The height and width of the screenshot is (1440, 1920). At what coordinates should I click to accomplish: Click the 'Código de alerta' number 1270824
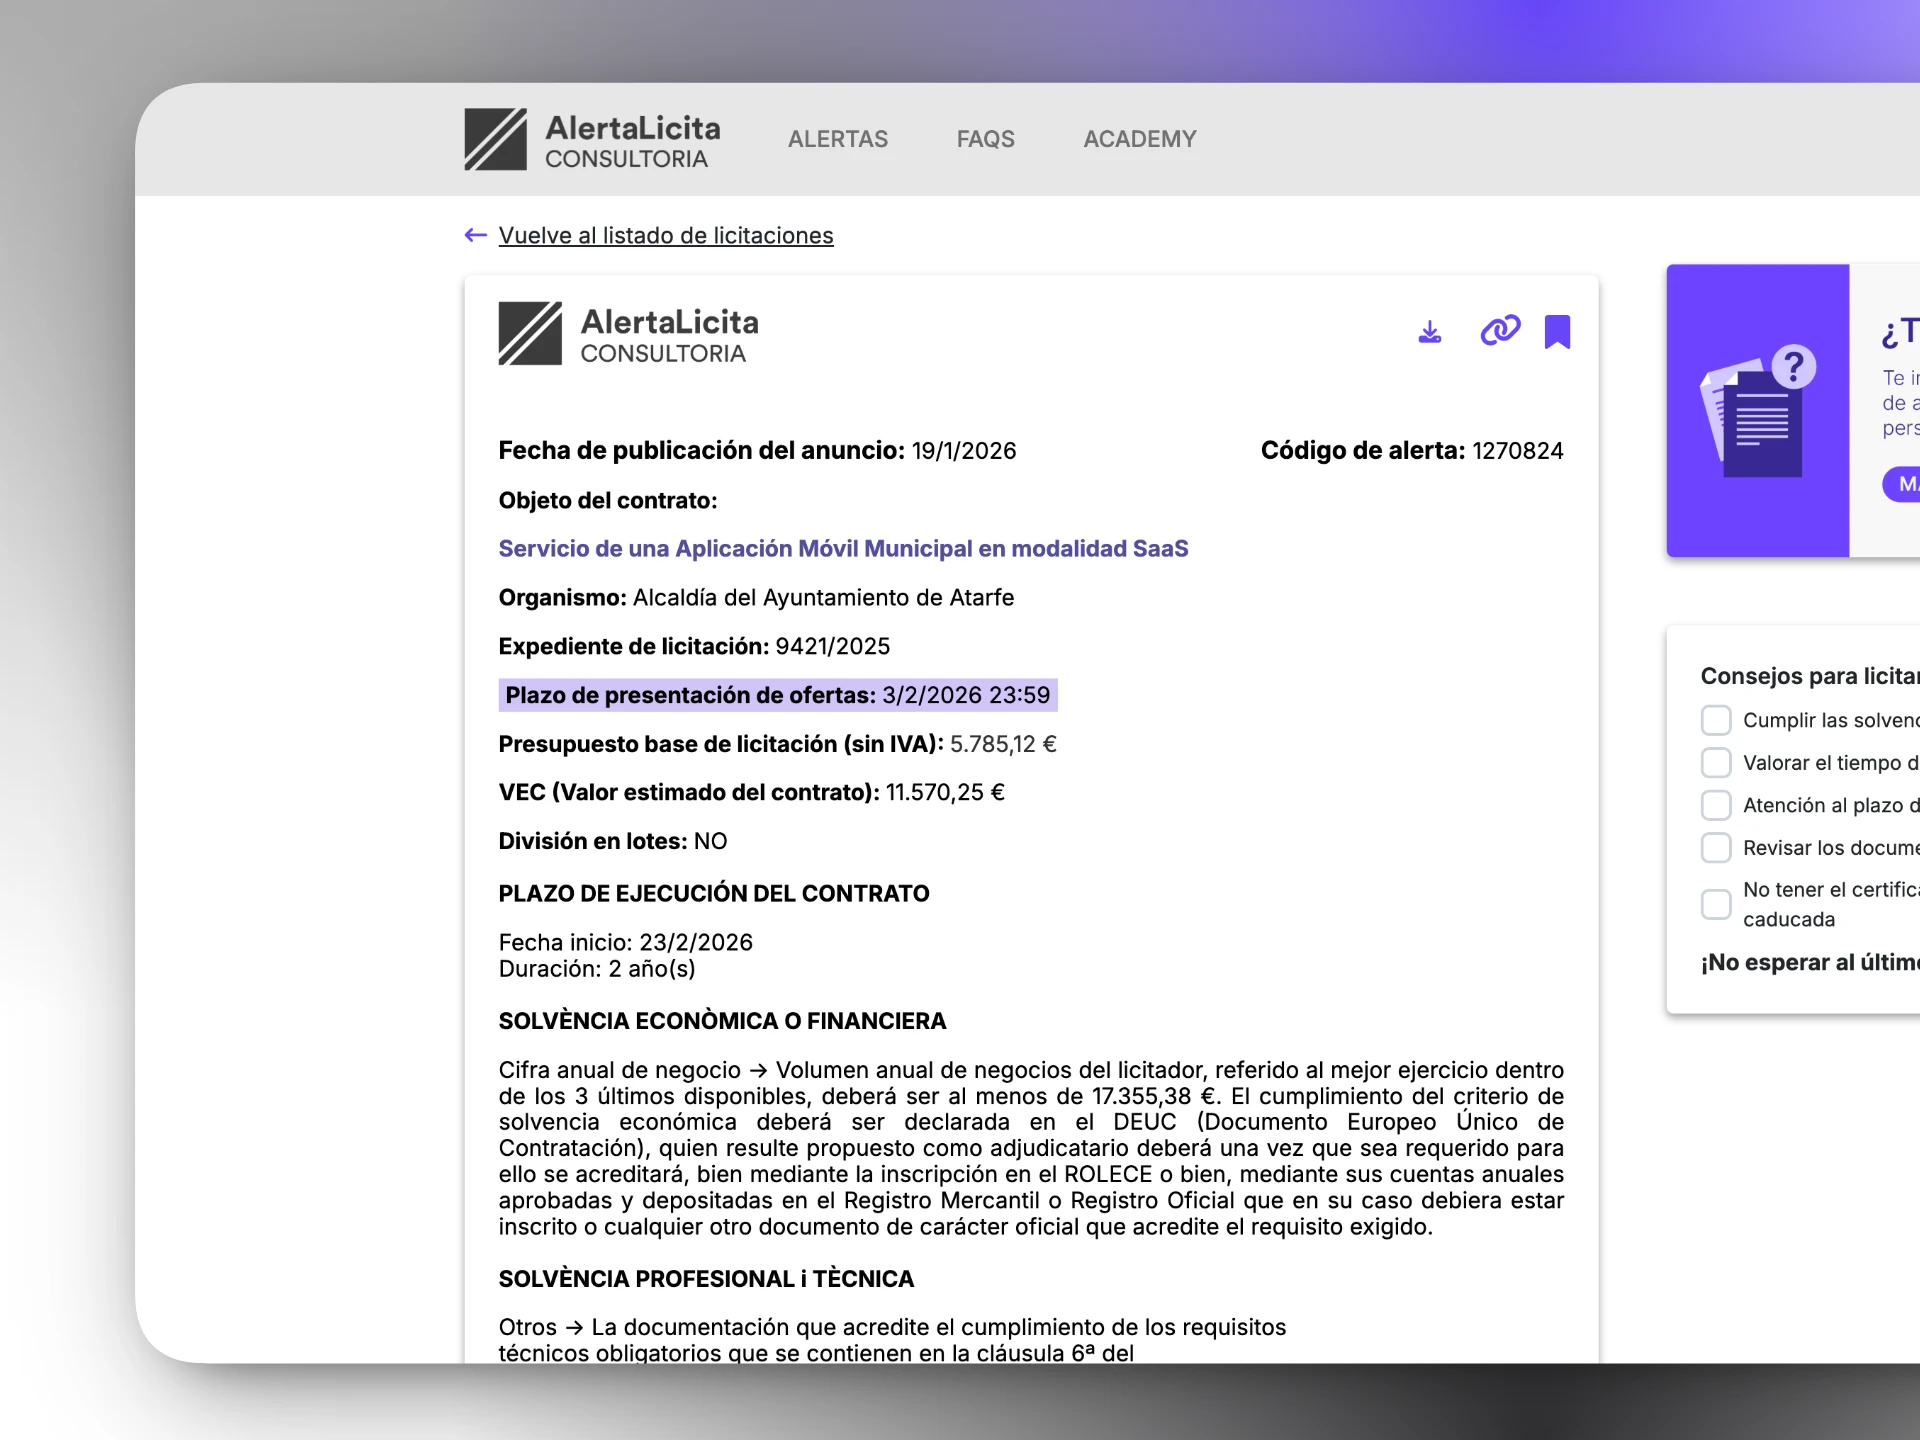(x=1517, y=451)
